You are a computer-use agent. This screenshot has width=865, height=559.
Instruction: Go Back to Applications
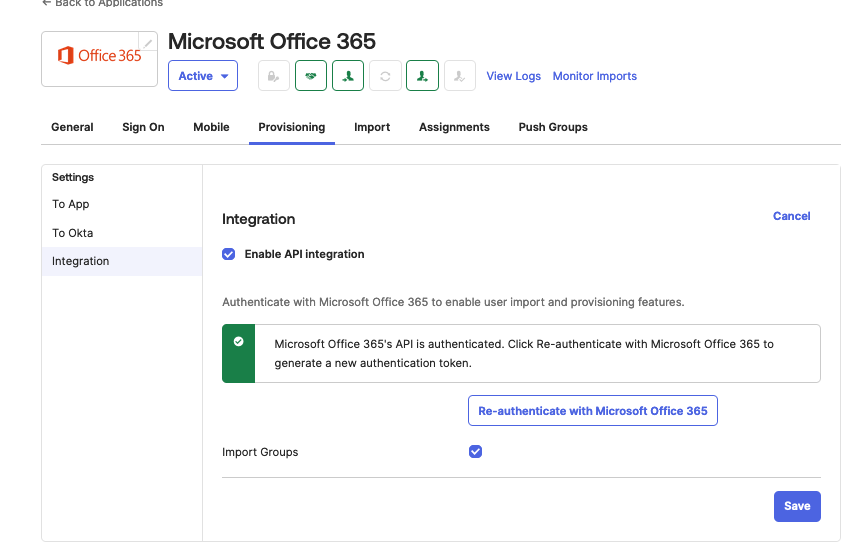tap(103, 3)
